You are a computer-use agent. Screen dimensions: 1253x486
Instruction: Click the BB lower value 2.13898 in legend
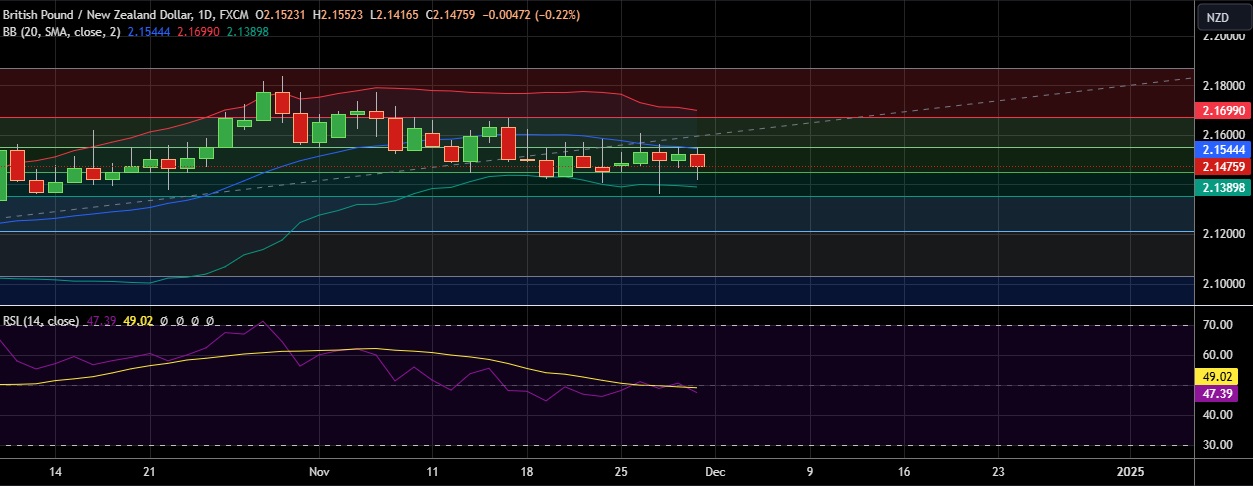[x=247, y=32]
